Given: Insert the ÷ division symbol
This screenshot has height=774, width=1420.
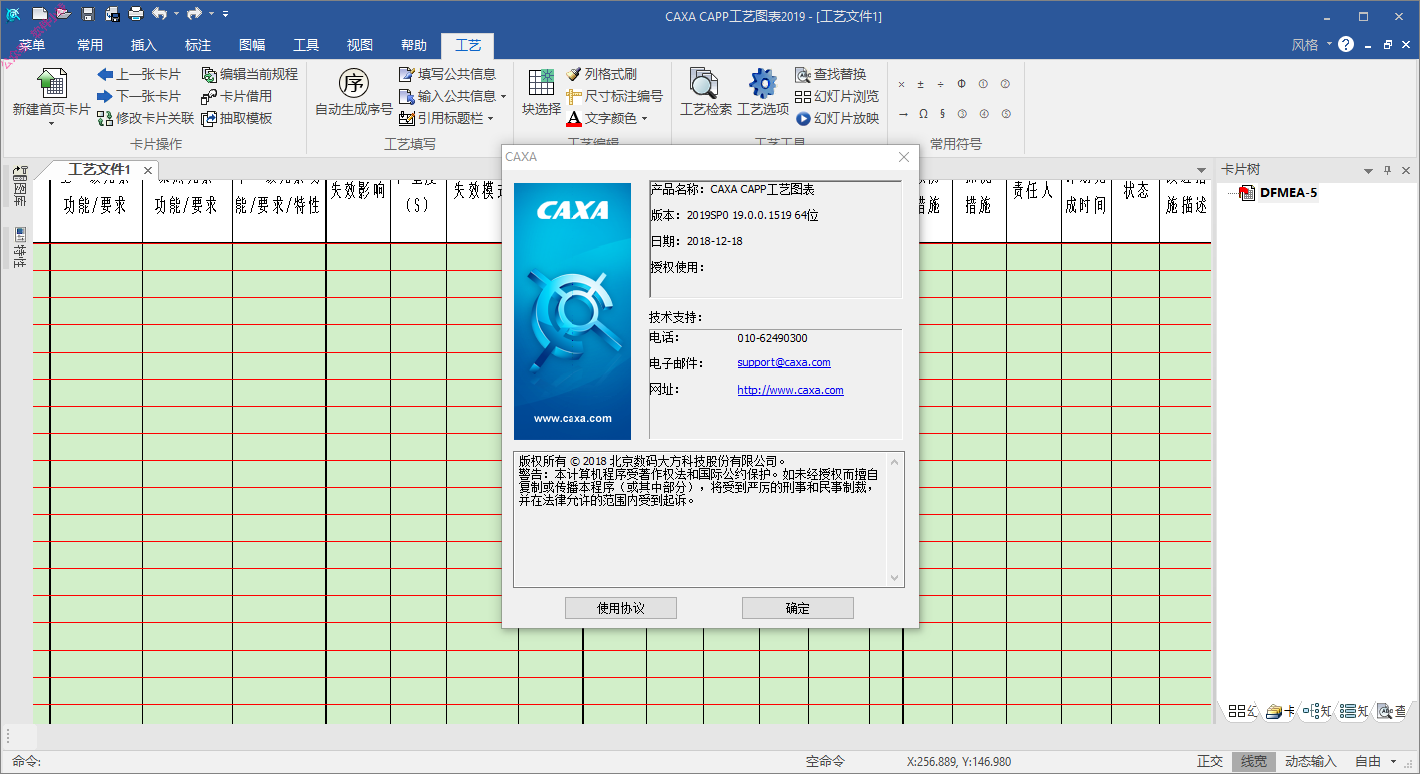Looking at the screenshot, I should point(942,84).
